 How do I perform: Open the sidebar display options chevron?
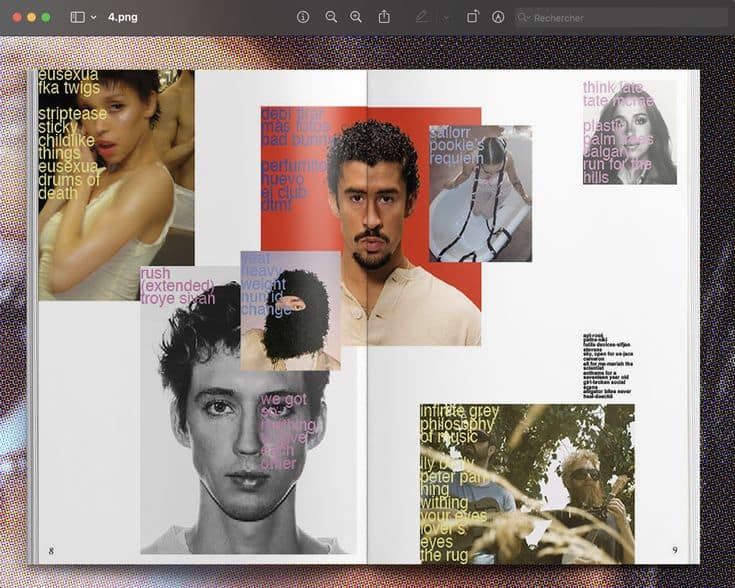[94, 17]
